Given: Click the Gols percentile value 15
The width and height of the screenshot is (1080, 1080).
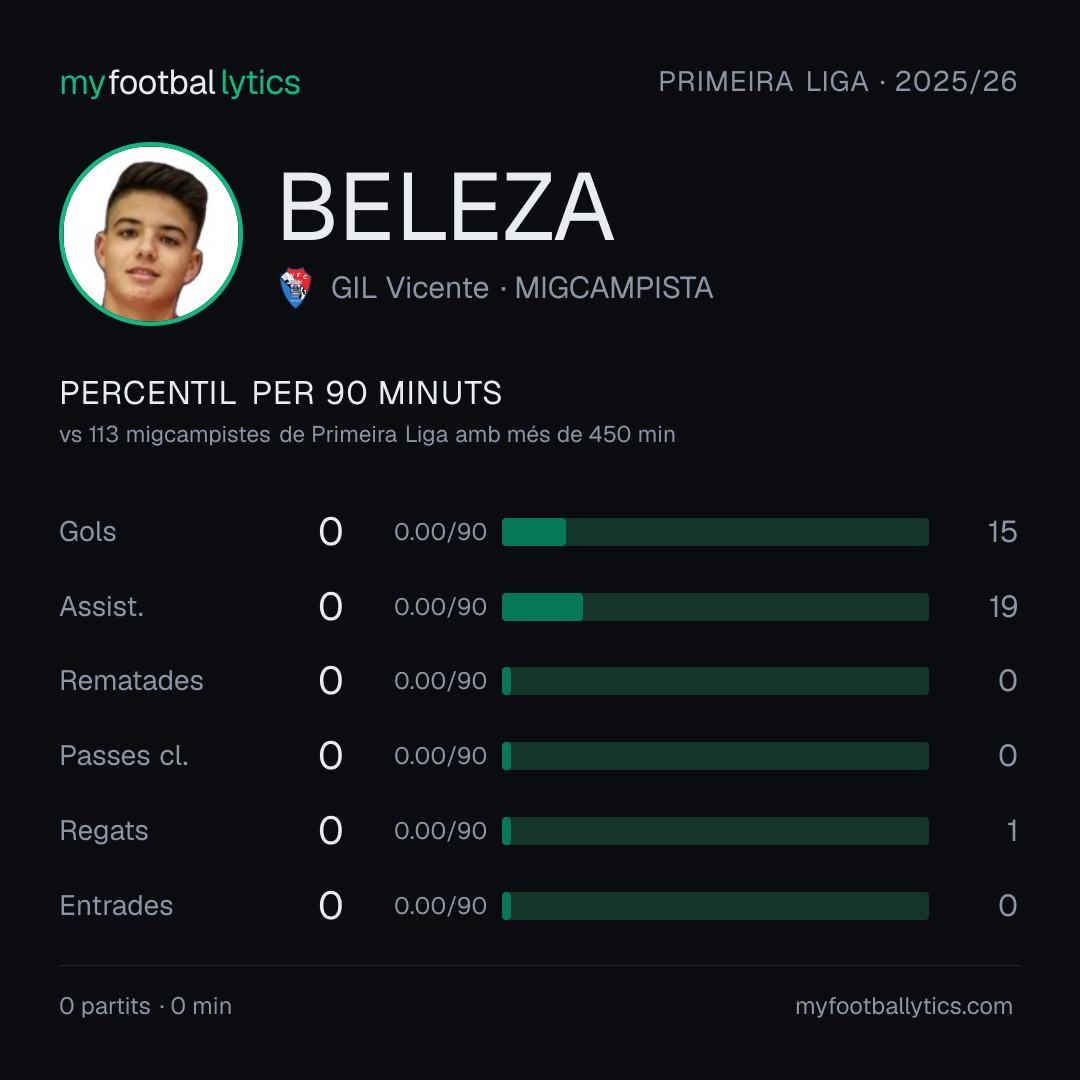Looking at the screenshot, I should coord(1002,532).
